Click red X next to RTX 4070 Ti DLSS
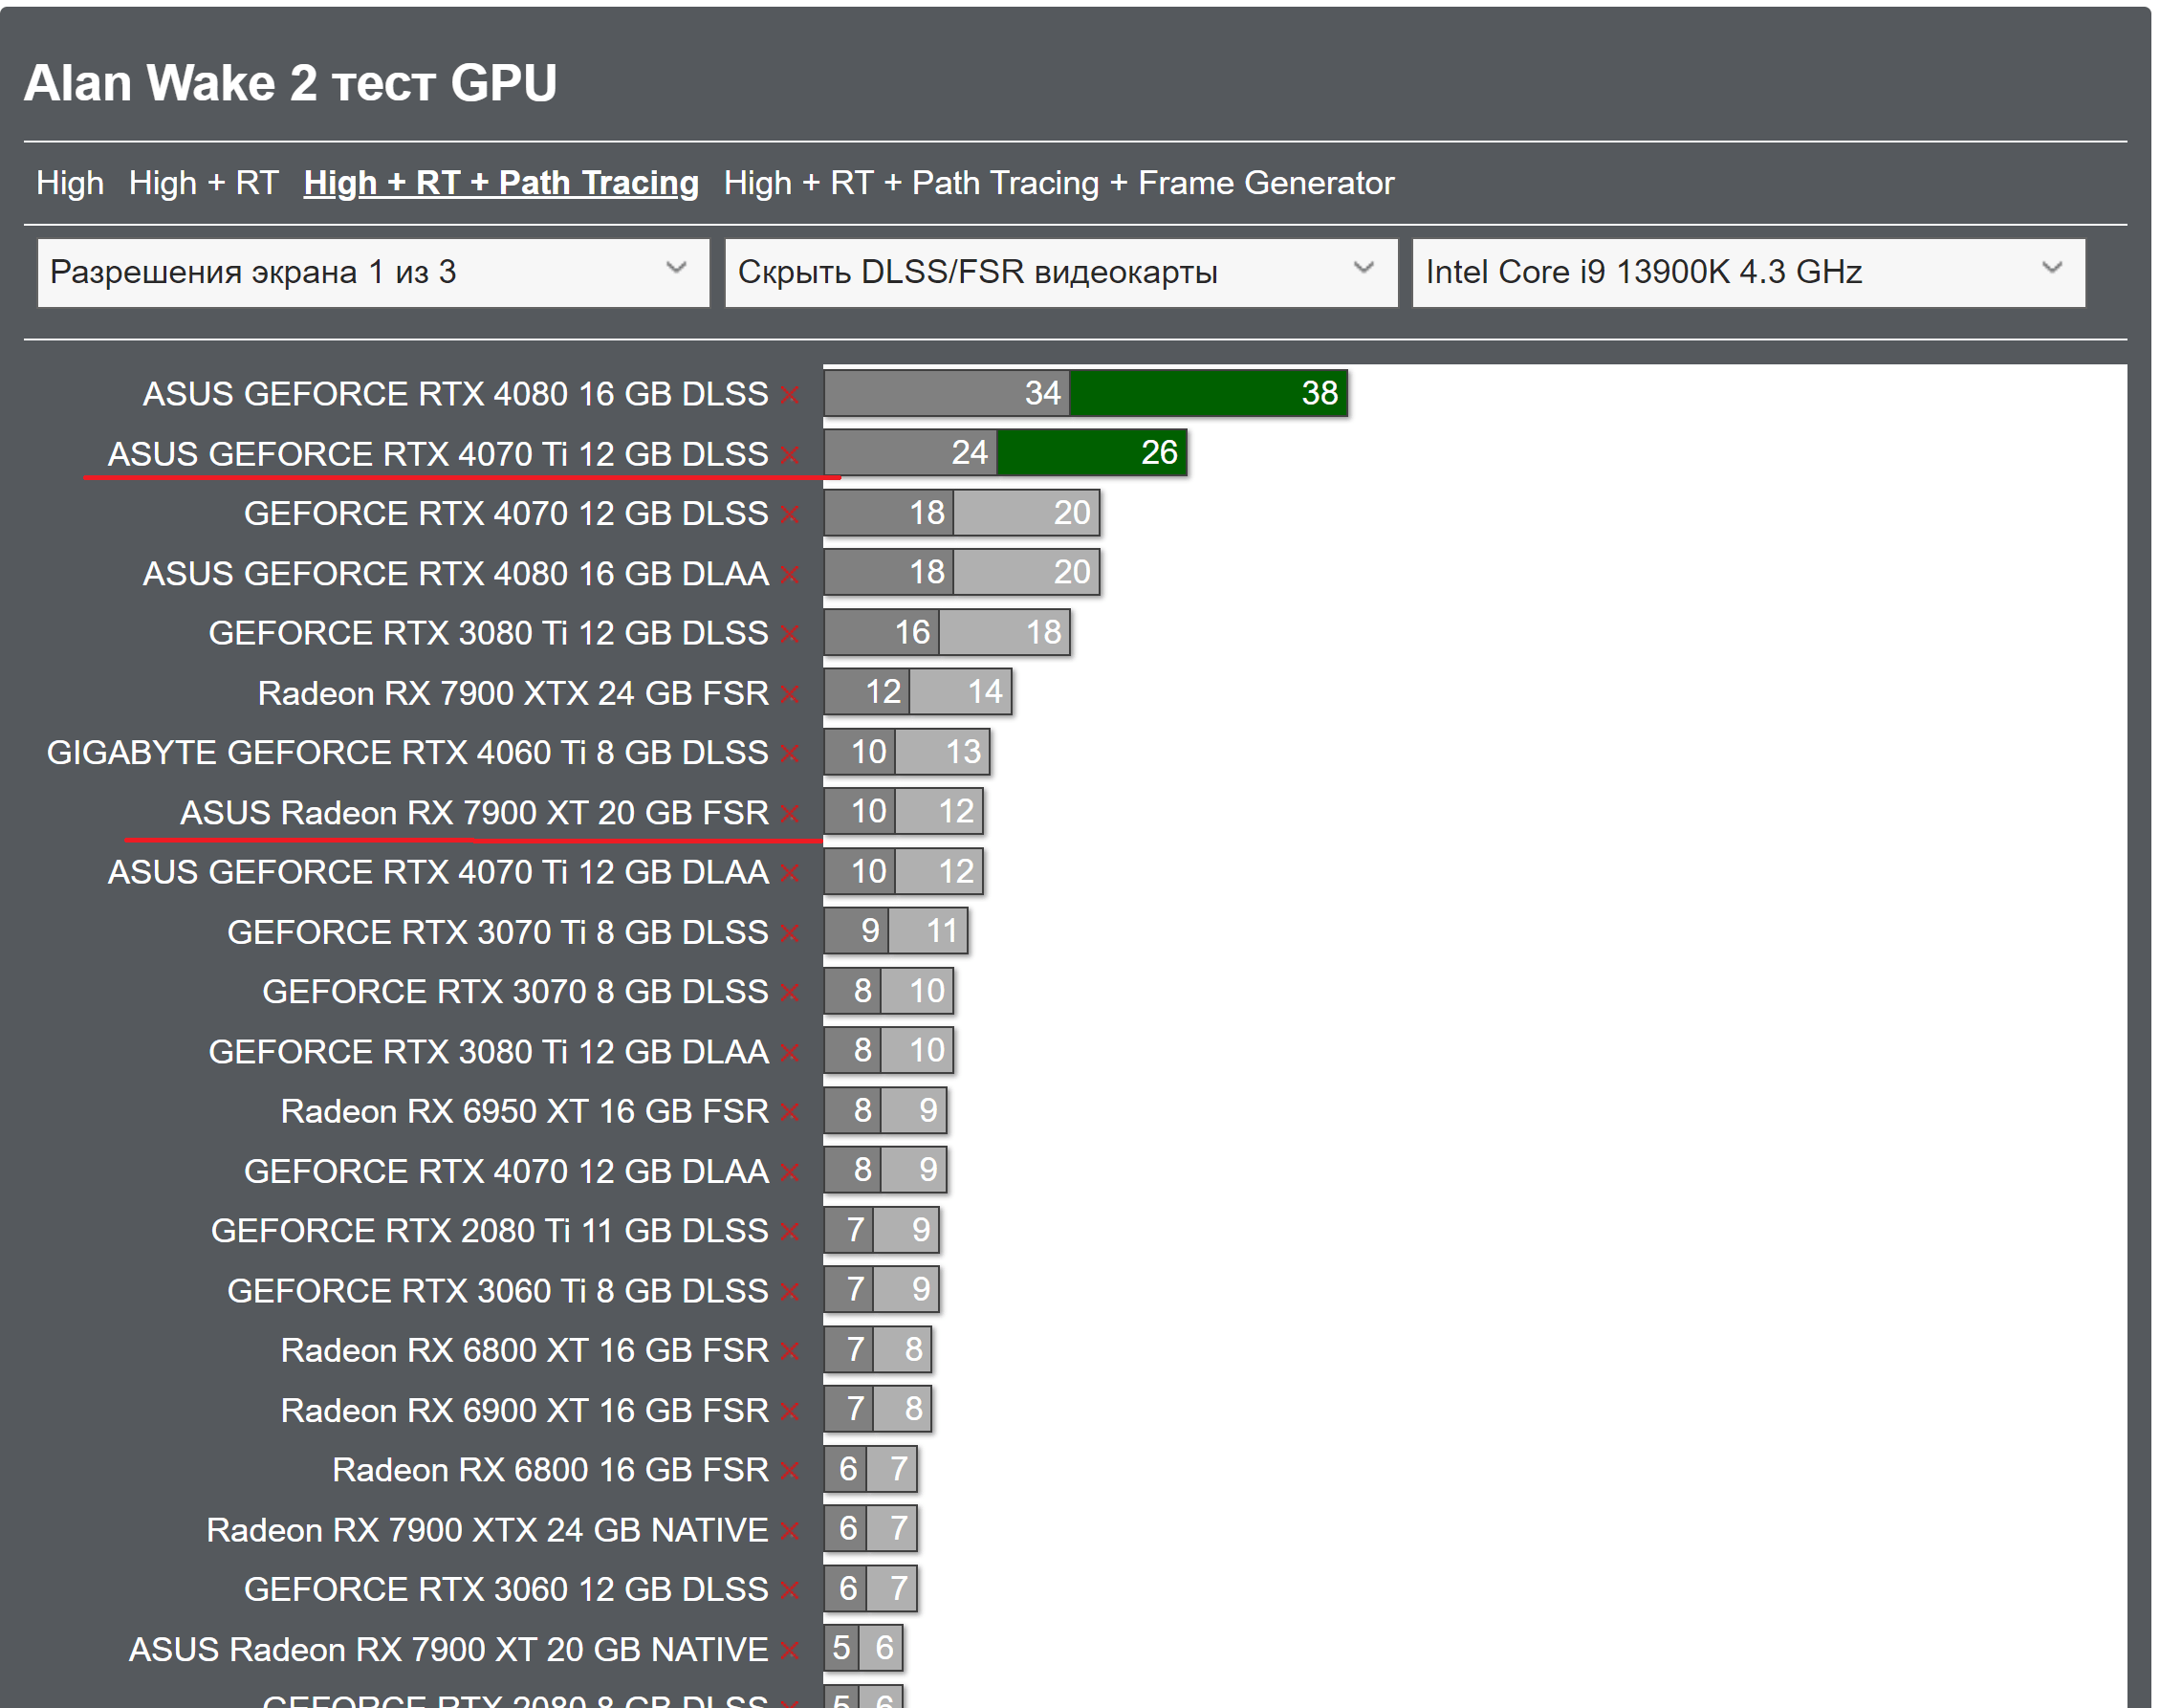The image size is (2160, 1708). click(x=790, y=455)
